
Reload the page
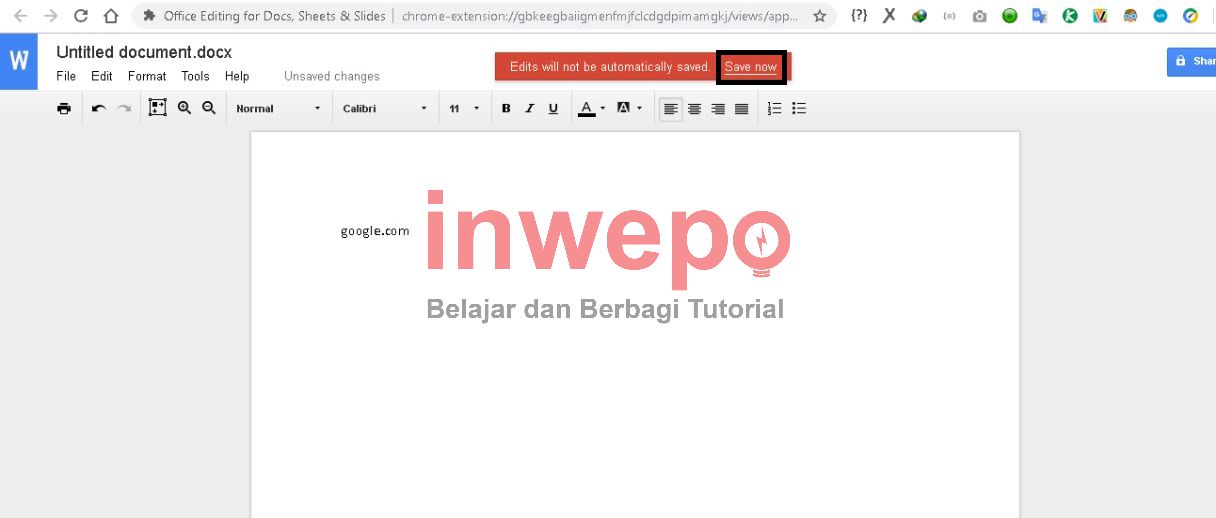81,16
